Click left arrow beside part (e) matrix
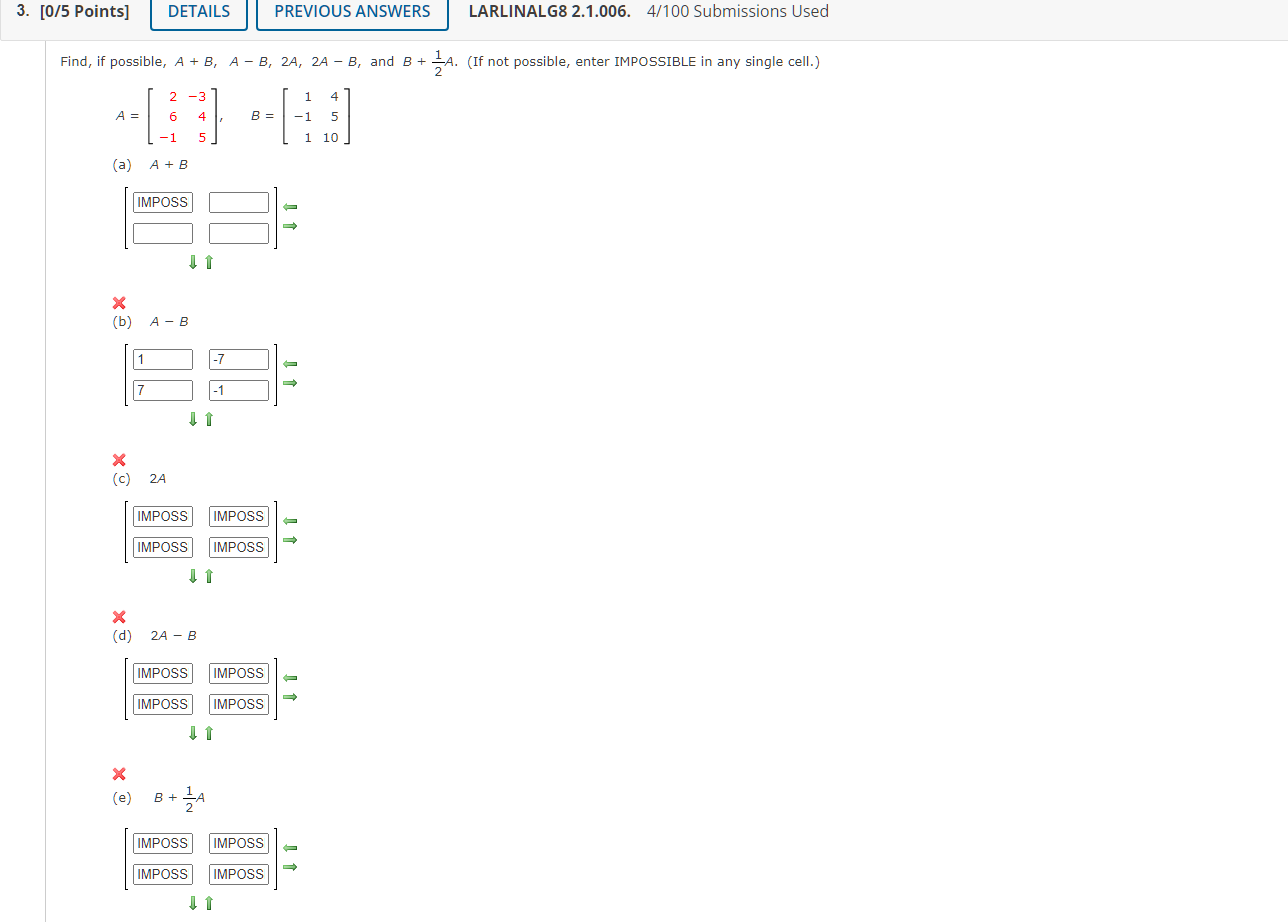1288x922 pixels. 289,847
